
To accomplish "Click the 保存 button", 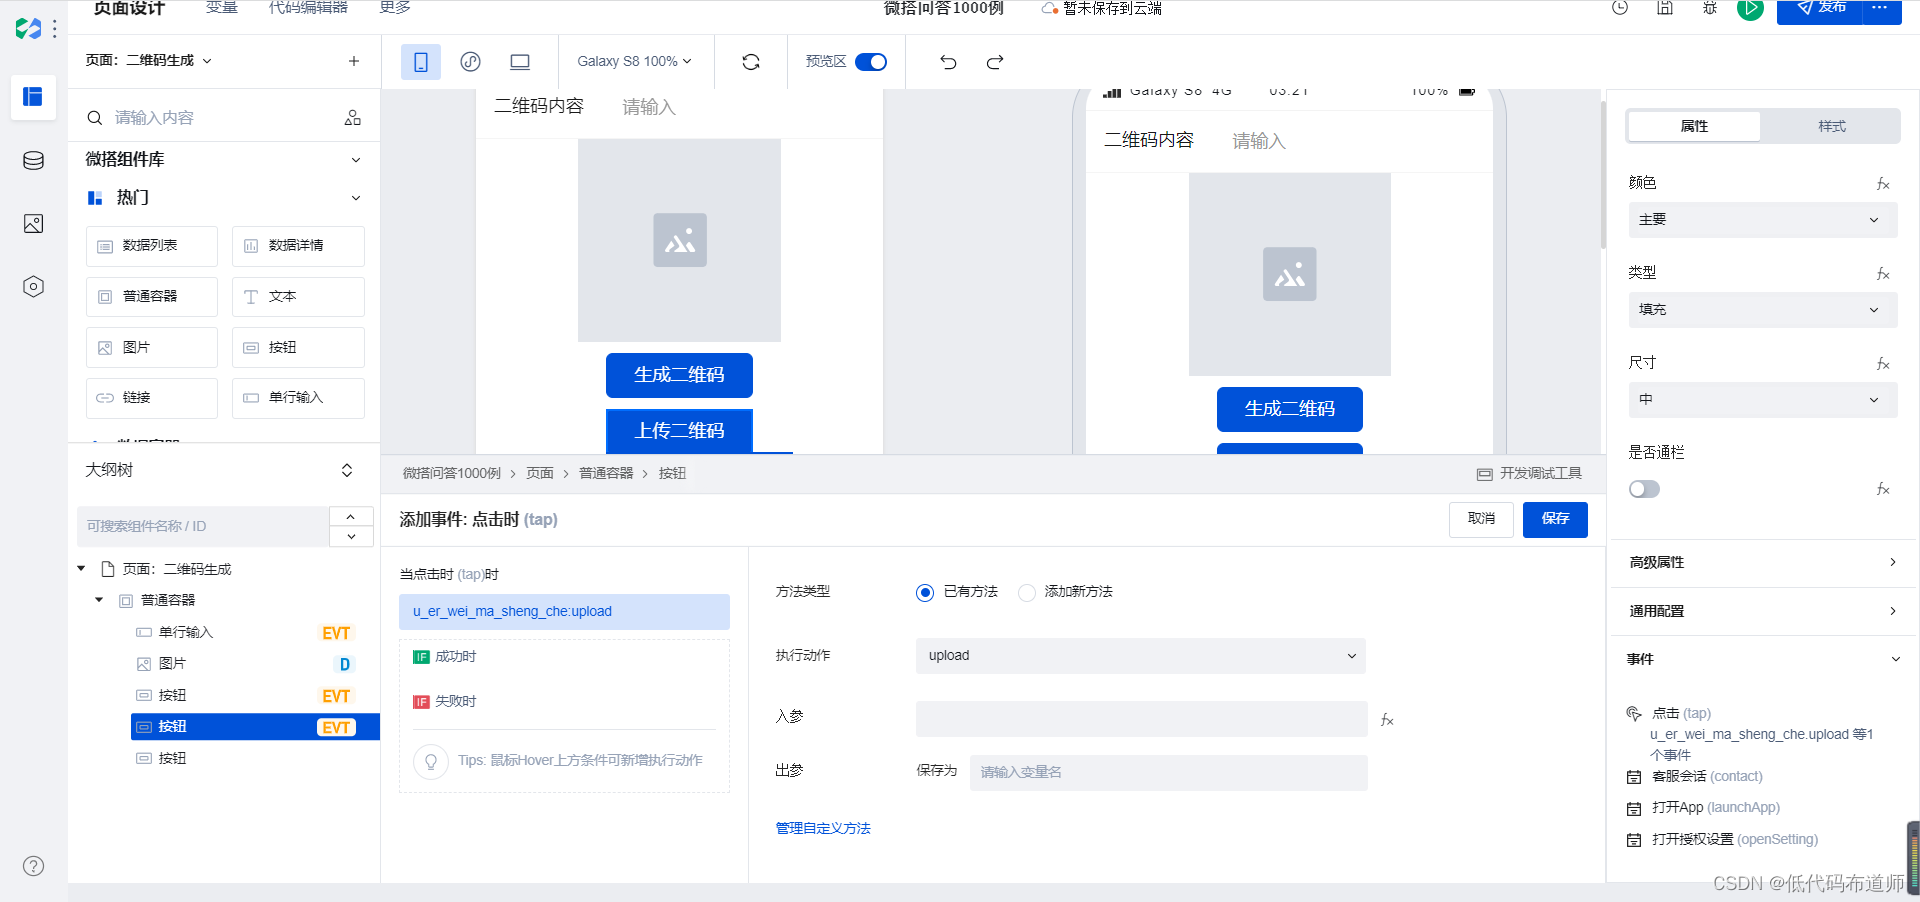I will coord(1555,519).
